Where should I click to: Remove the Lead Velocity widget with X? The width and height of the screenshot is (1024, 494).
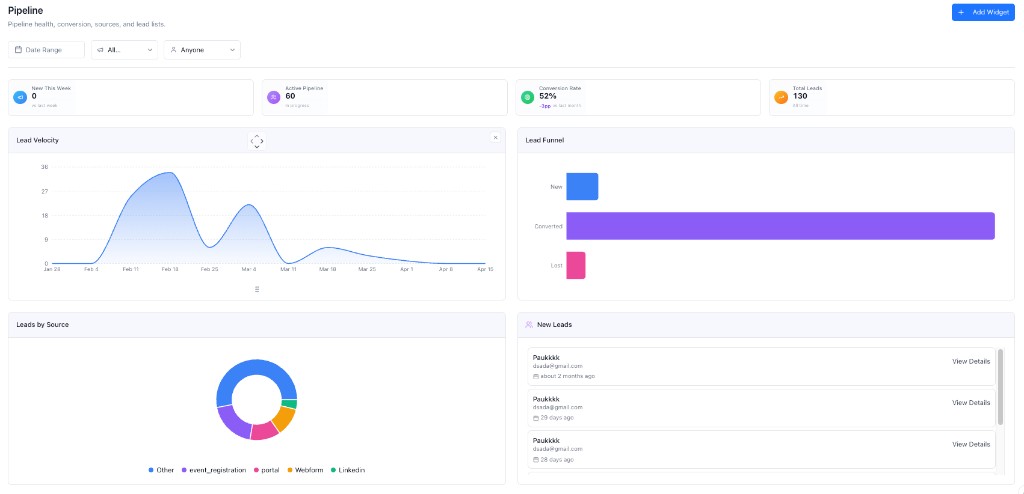[495, 137]
